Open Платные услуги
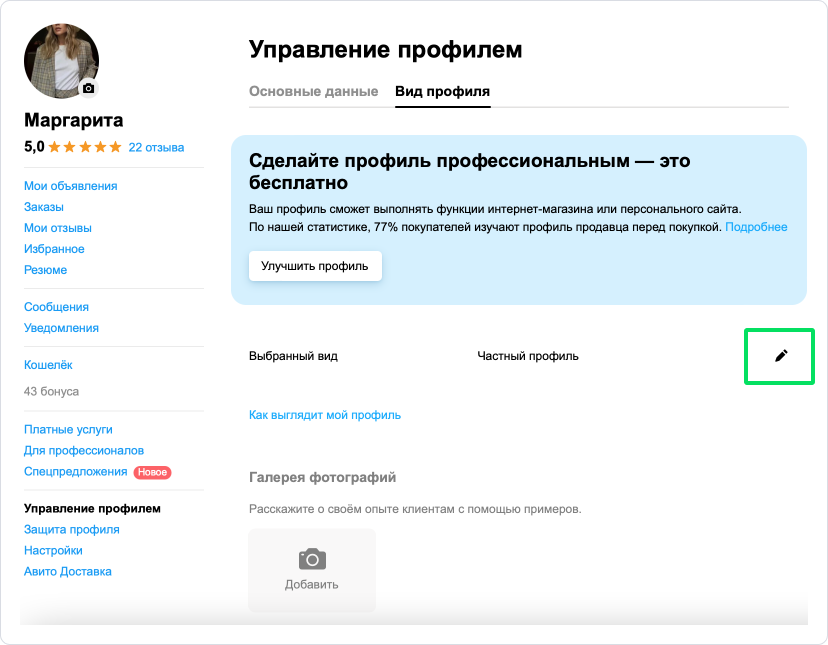Viewport: 828px width, 645px height. pos(68,429)
